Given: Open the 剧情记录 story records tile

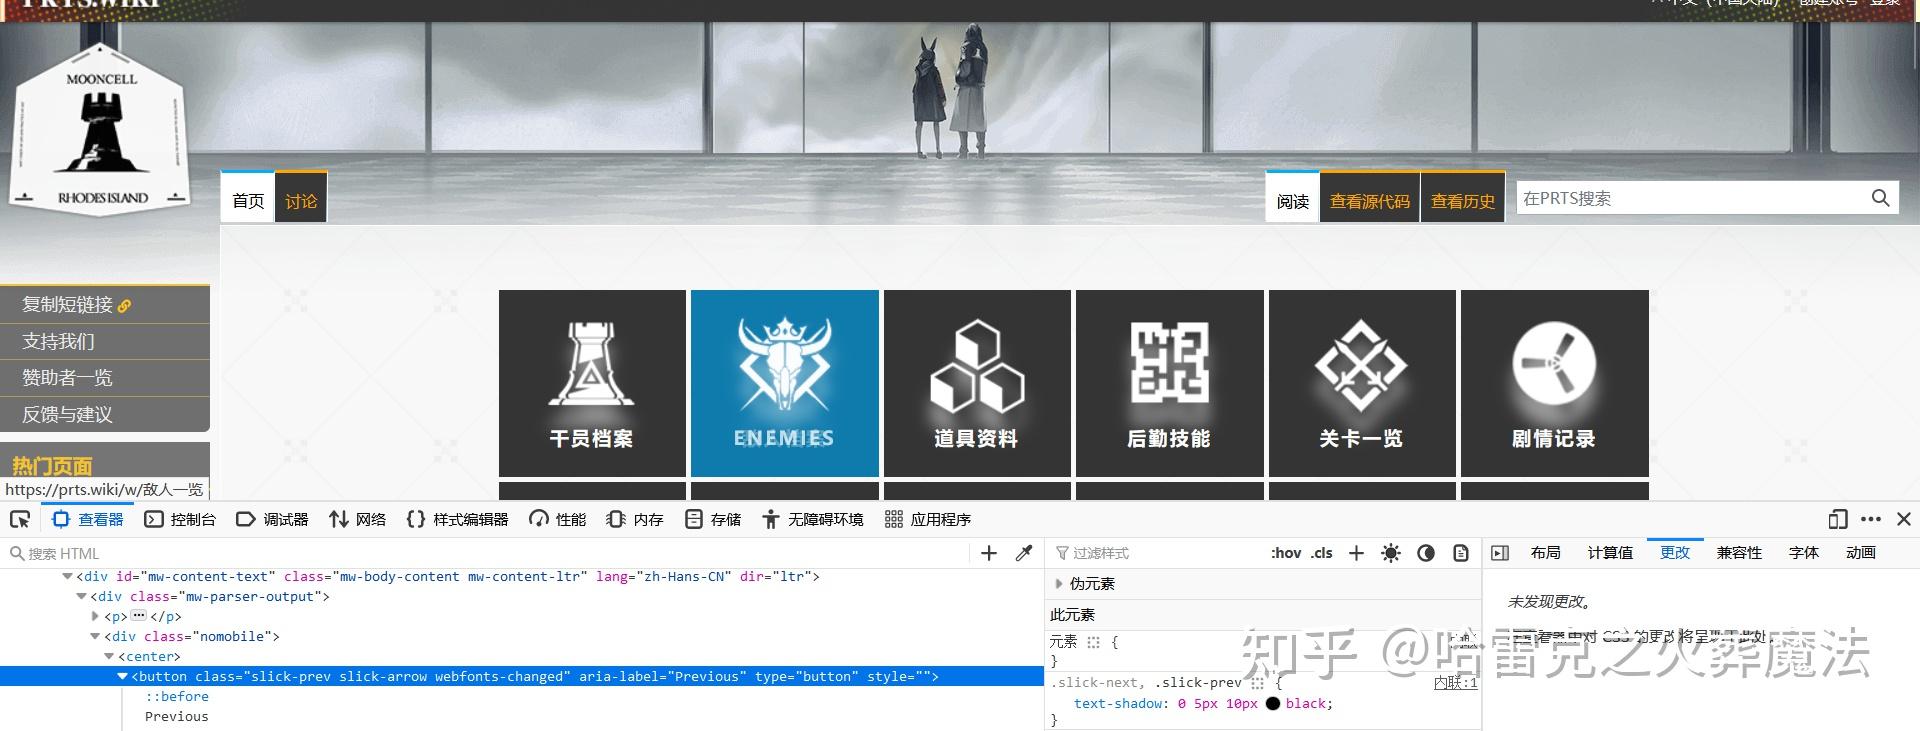Looking at the screenshot, I should (1555, 383).
